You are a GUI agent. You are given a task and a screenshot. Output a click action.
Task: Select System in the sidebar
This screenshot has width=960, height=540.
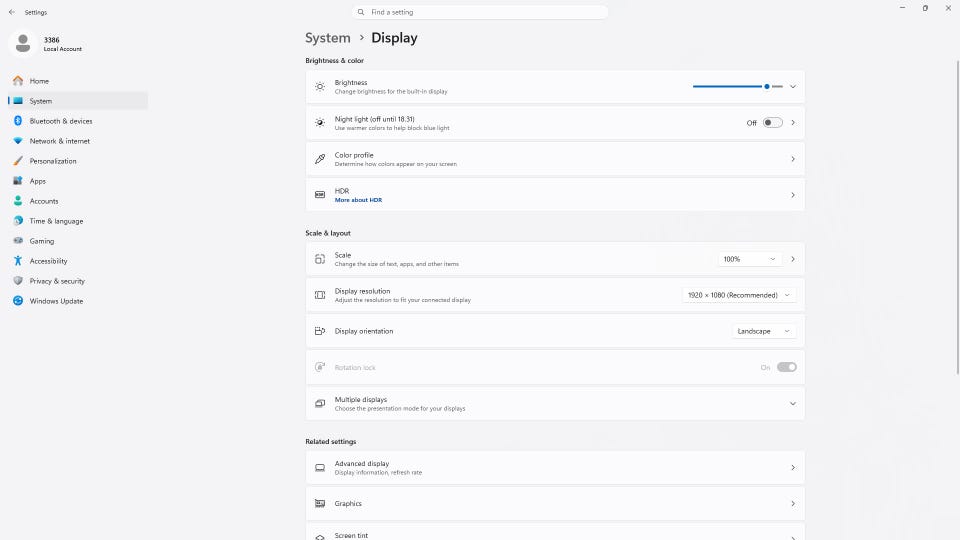[78, 101]
